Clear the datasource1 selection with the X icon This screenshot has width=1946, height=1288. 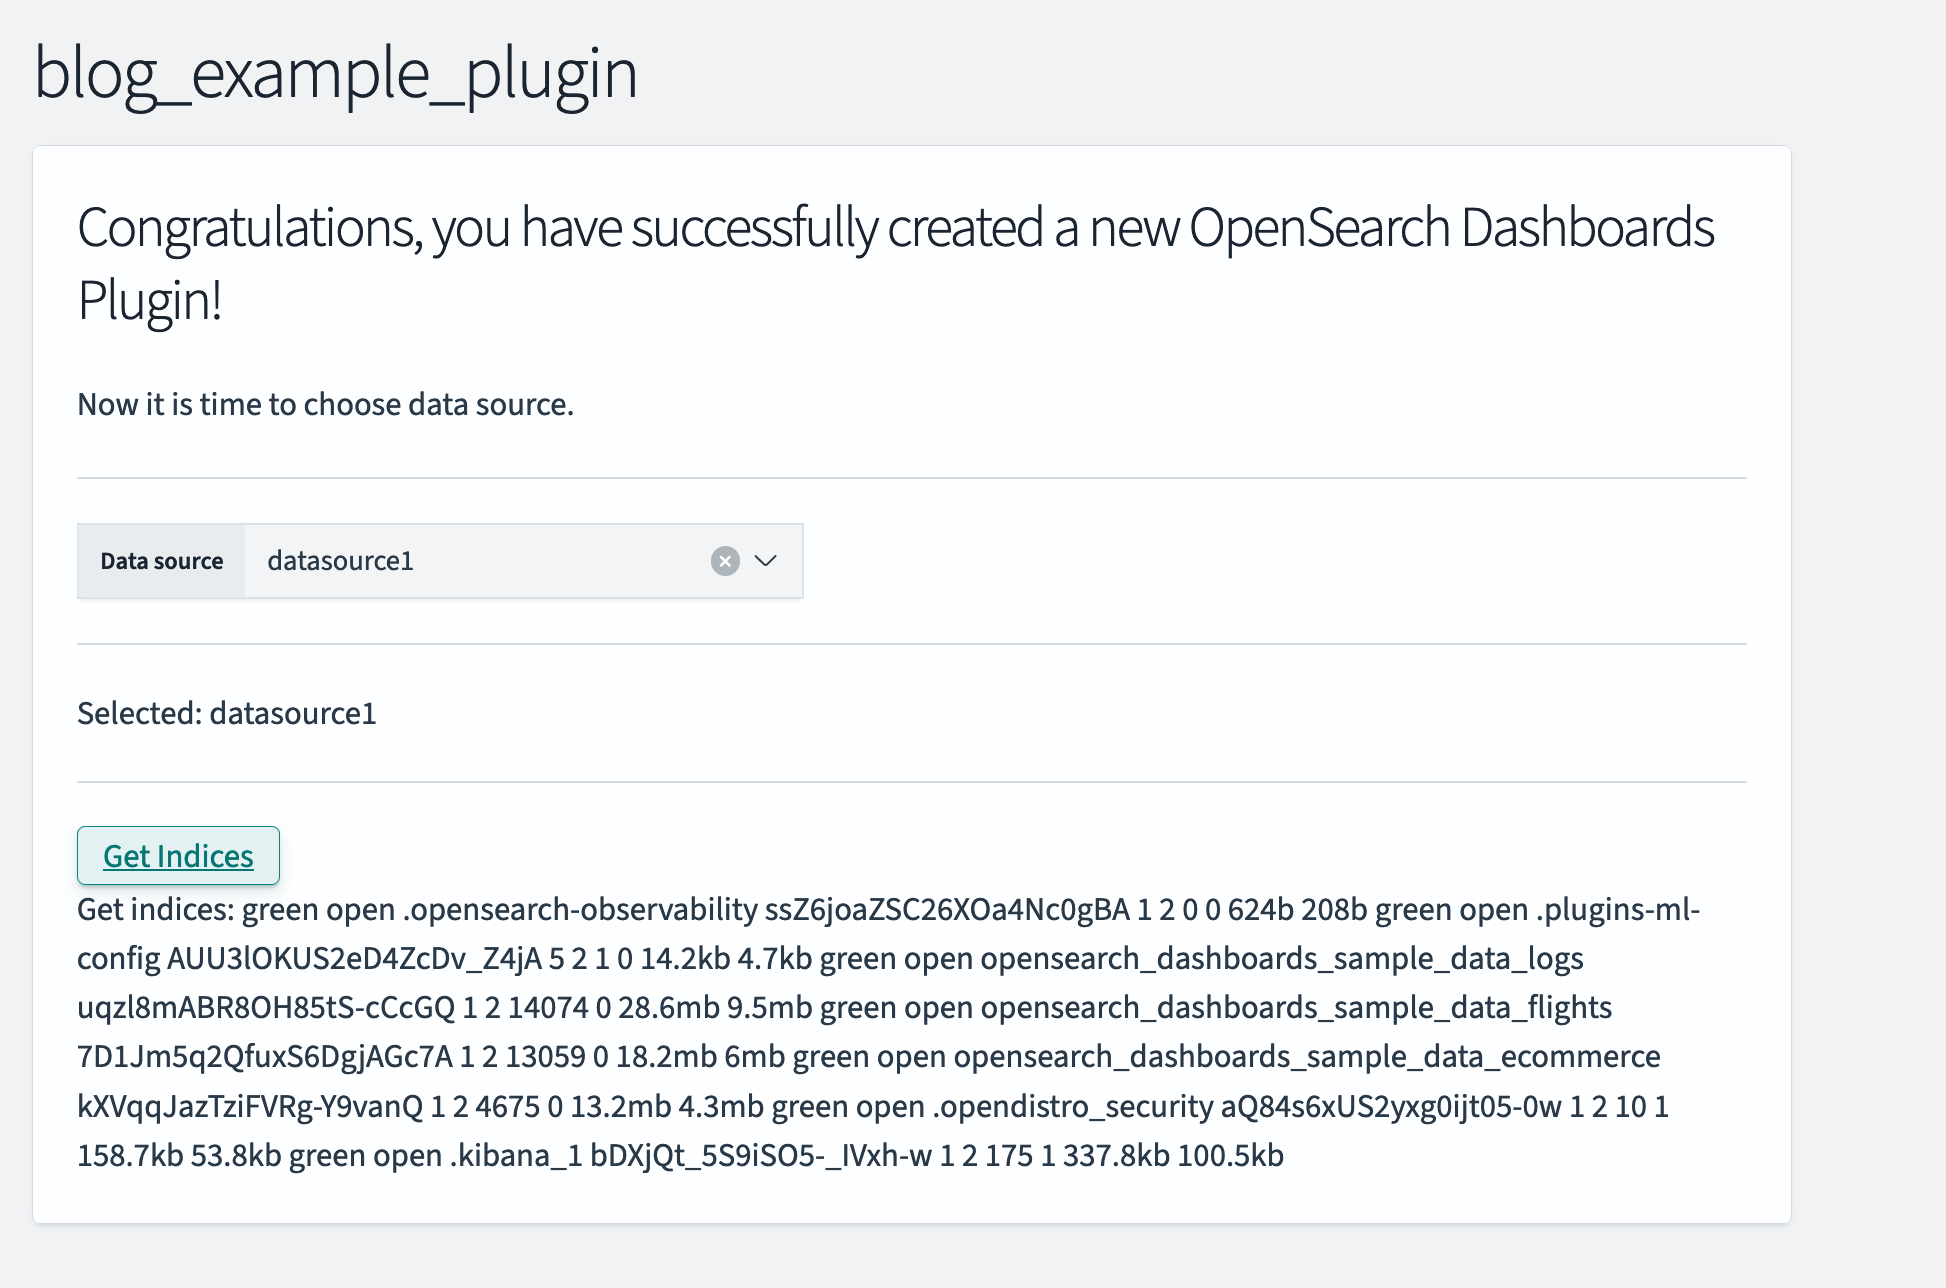[725, 561]
